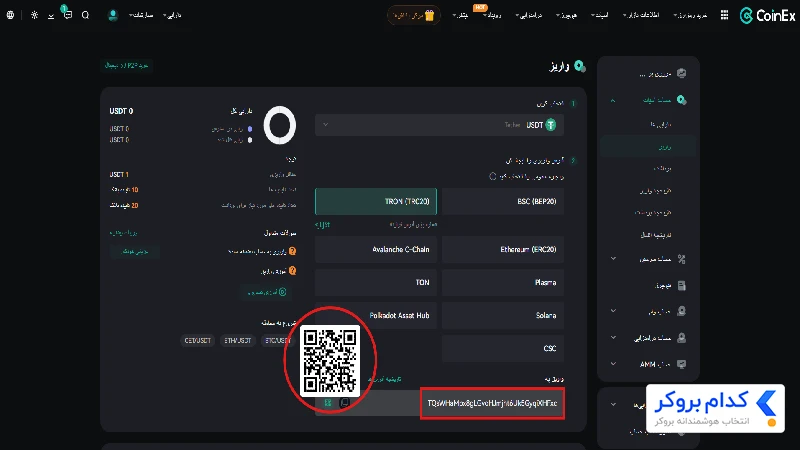Select the Avalanche C-Chain network
800x450 pixels.
coord(376,249)
